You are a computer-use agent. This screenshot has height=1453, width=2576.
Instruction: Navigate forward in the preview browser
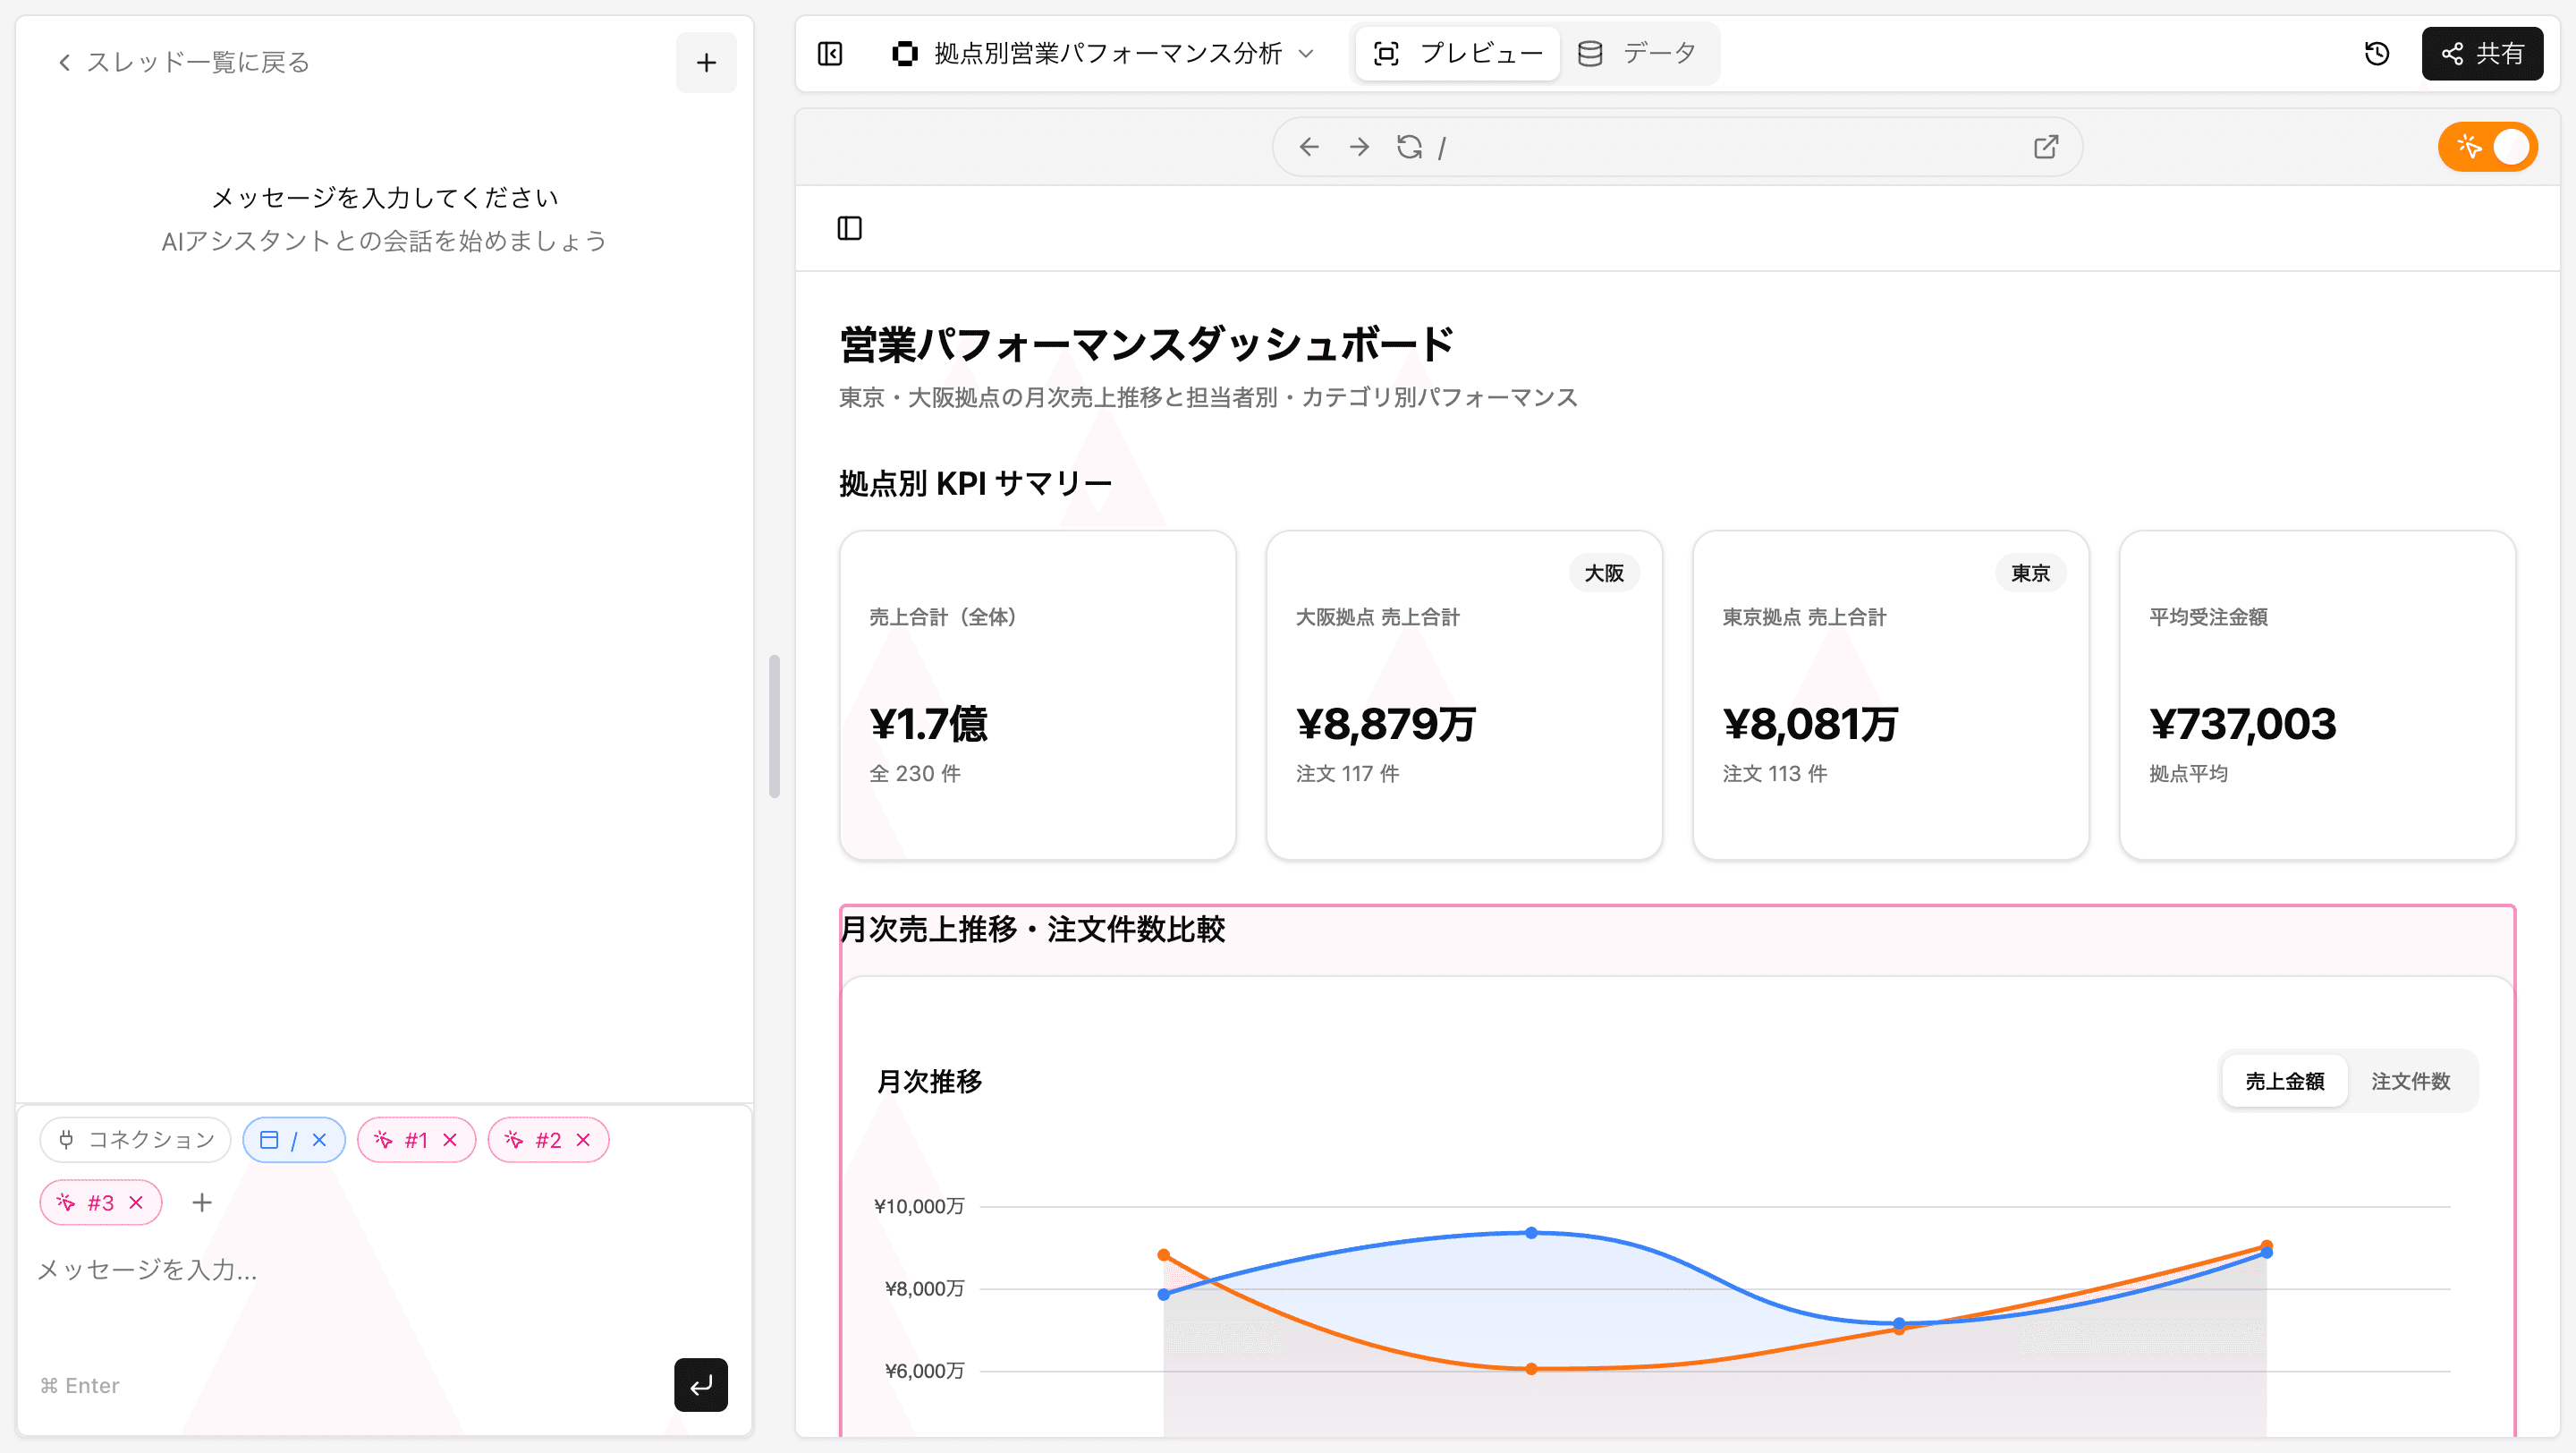click(x=1358, y=146)
